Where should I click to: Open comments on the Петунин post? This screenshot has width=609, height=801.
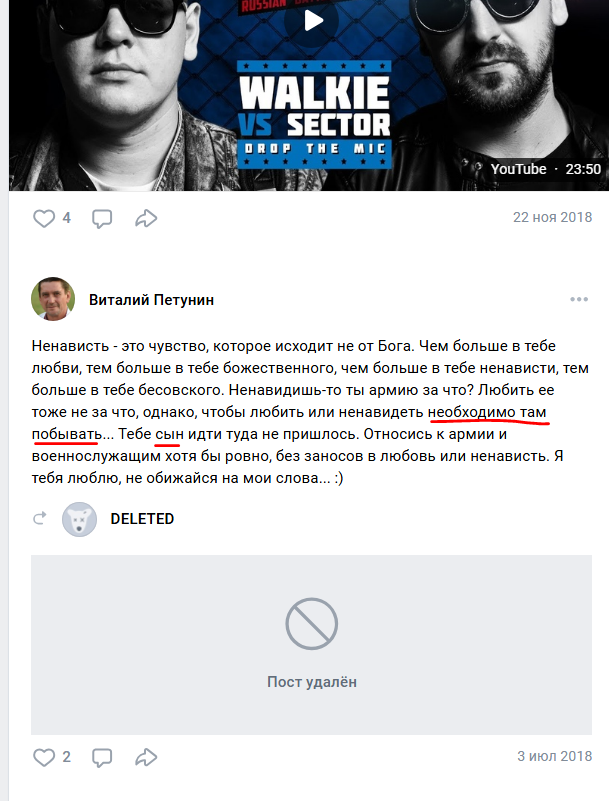point(101,756)
